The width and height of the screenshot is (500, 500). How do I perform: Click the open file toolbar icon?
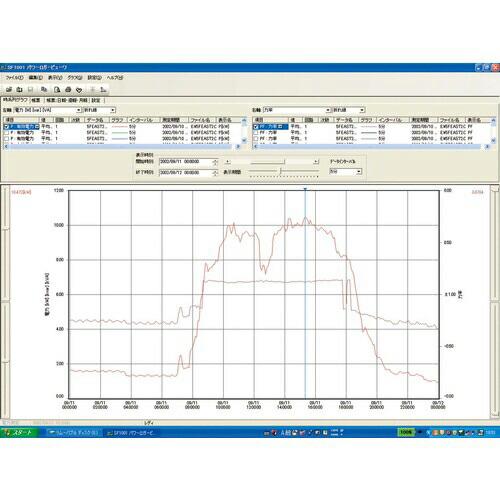point(9,89)
